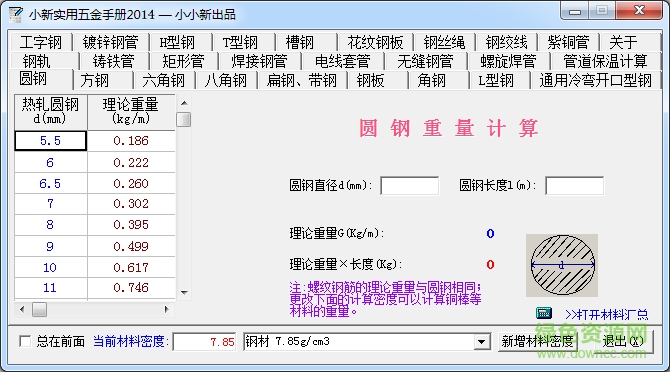Click the 理论重量 (kg/m) column header

[131, 112]
